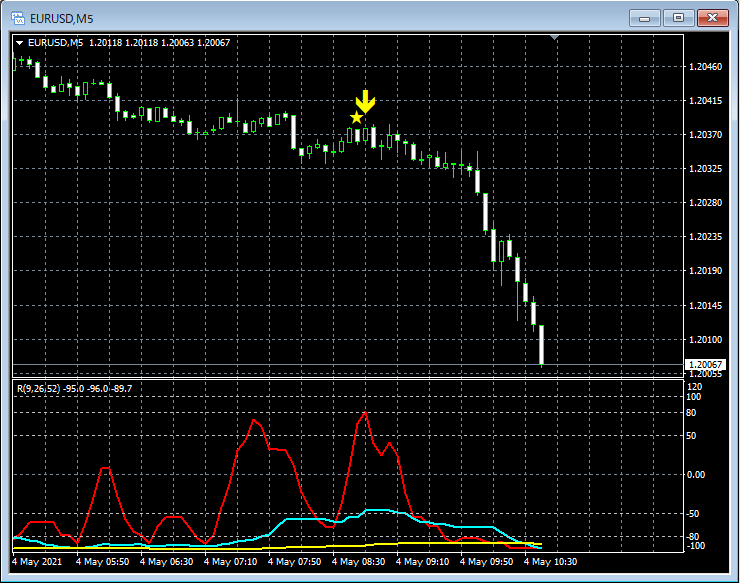Click the chart shift triangle marker at top
The height and width of the screenshot is (583, 741).
click(x=555, y=37)
